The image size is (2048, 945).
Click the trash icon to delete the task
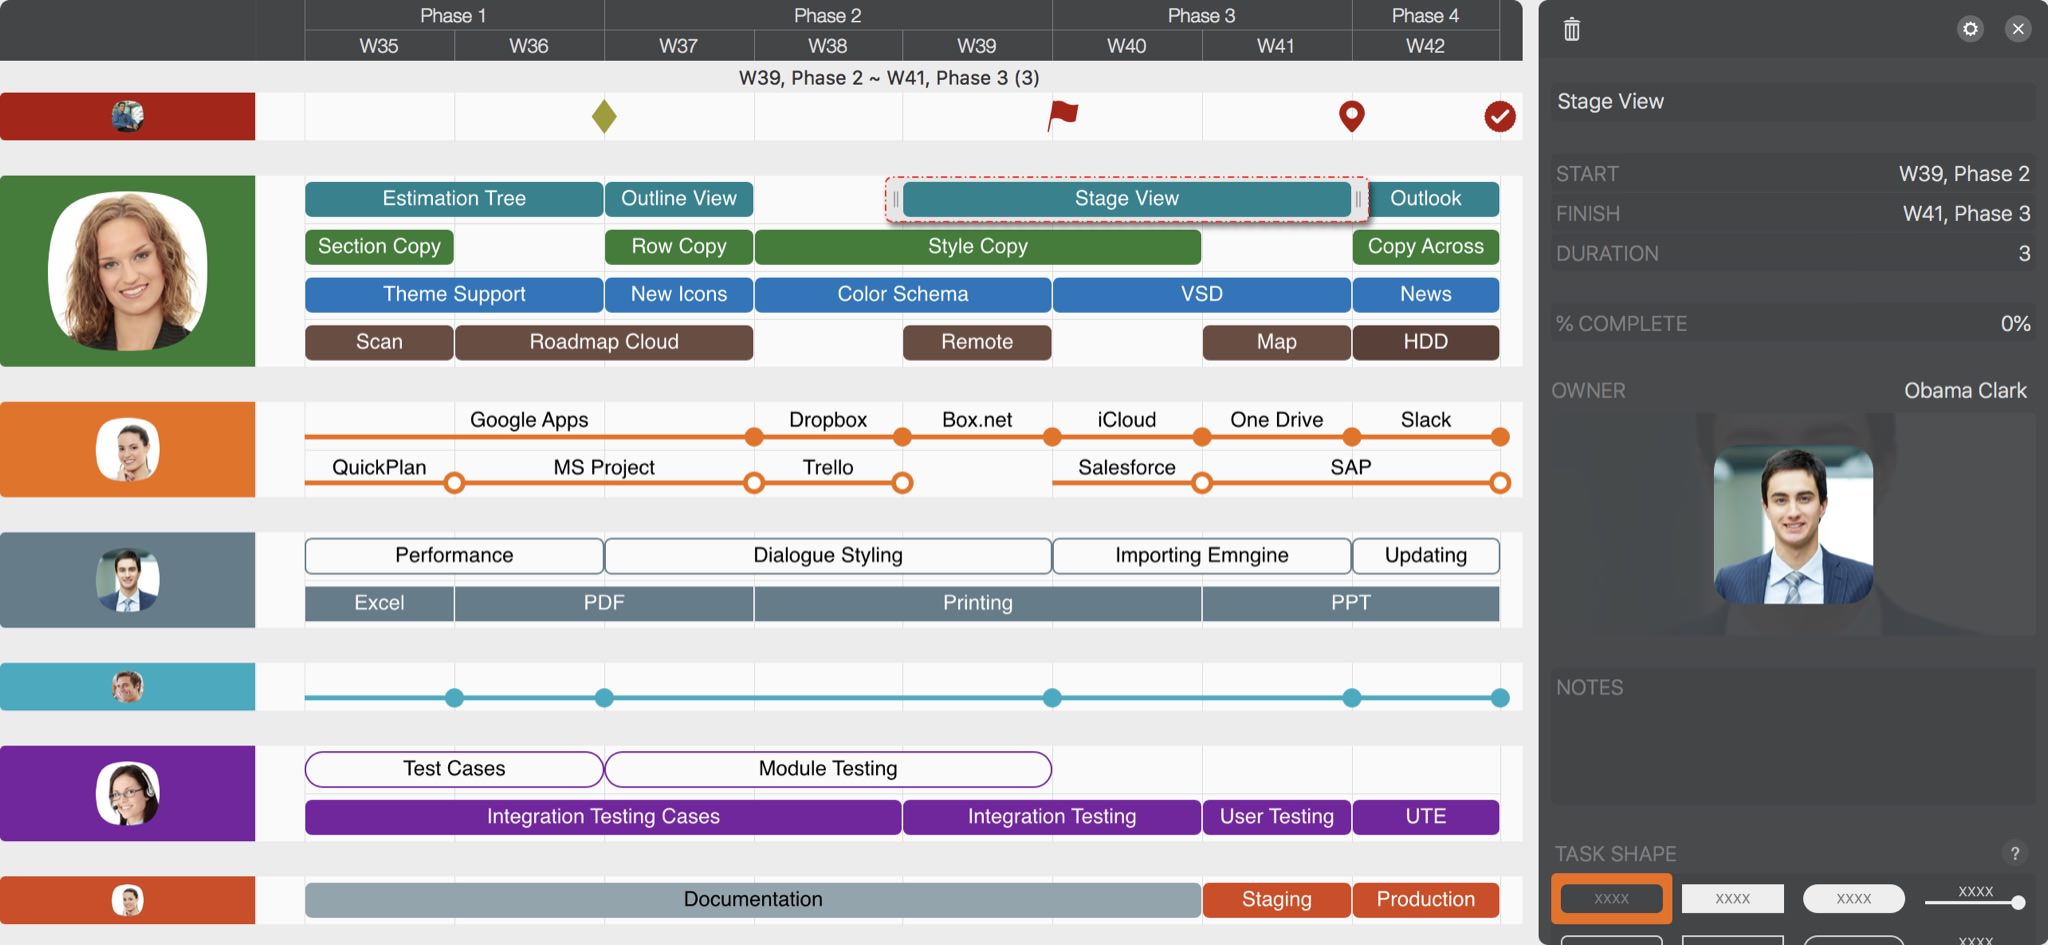[x=1569, y=29]
